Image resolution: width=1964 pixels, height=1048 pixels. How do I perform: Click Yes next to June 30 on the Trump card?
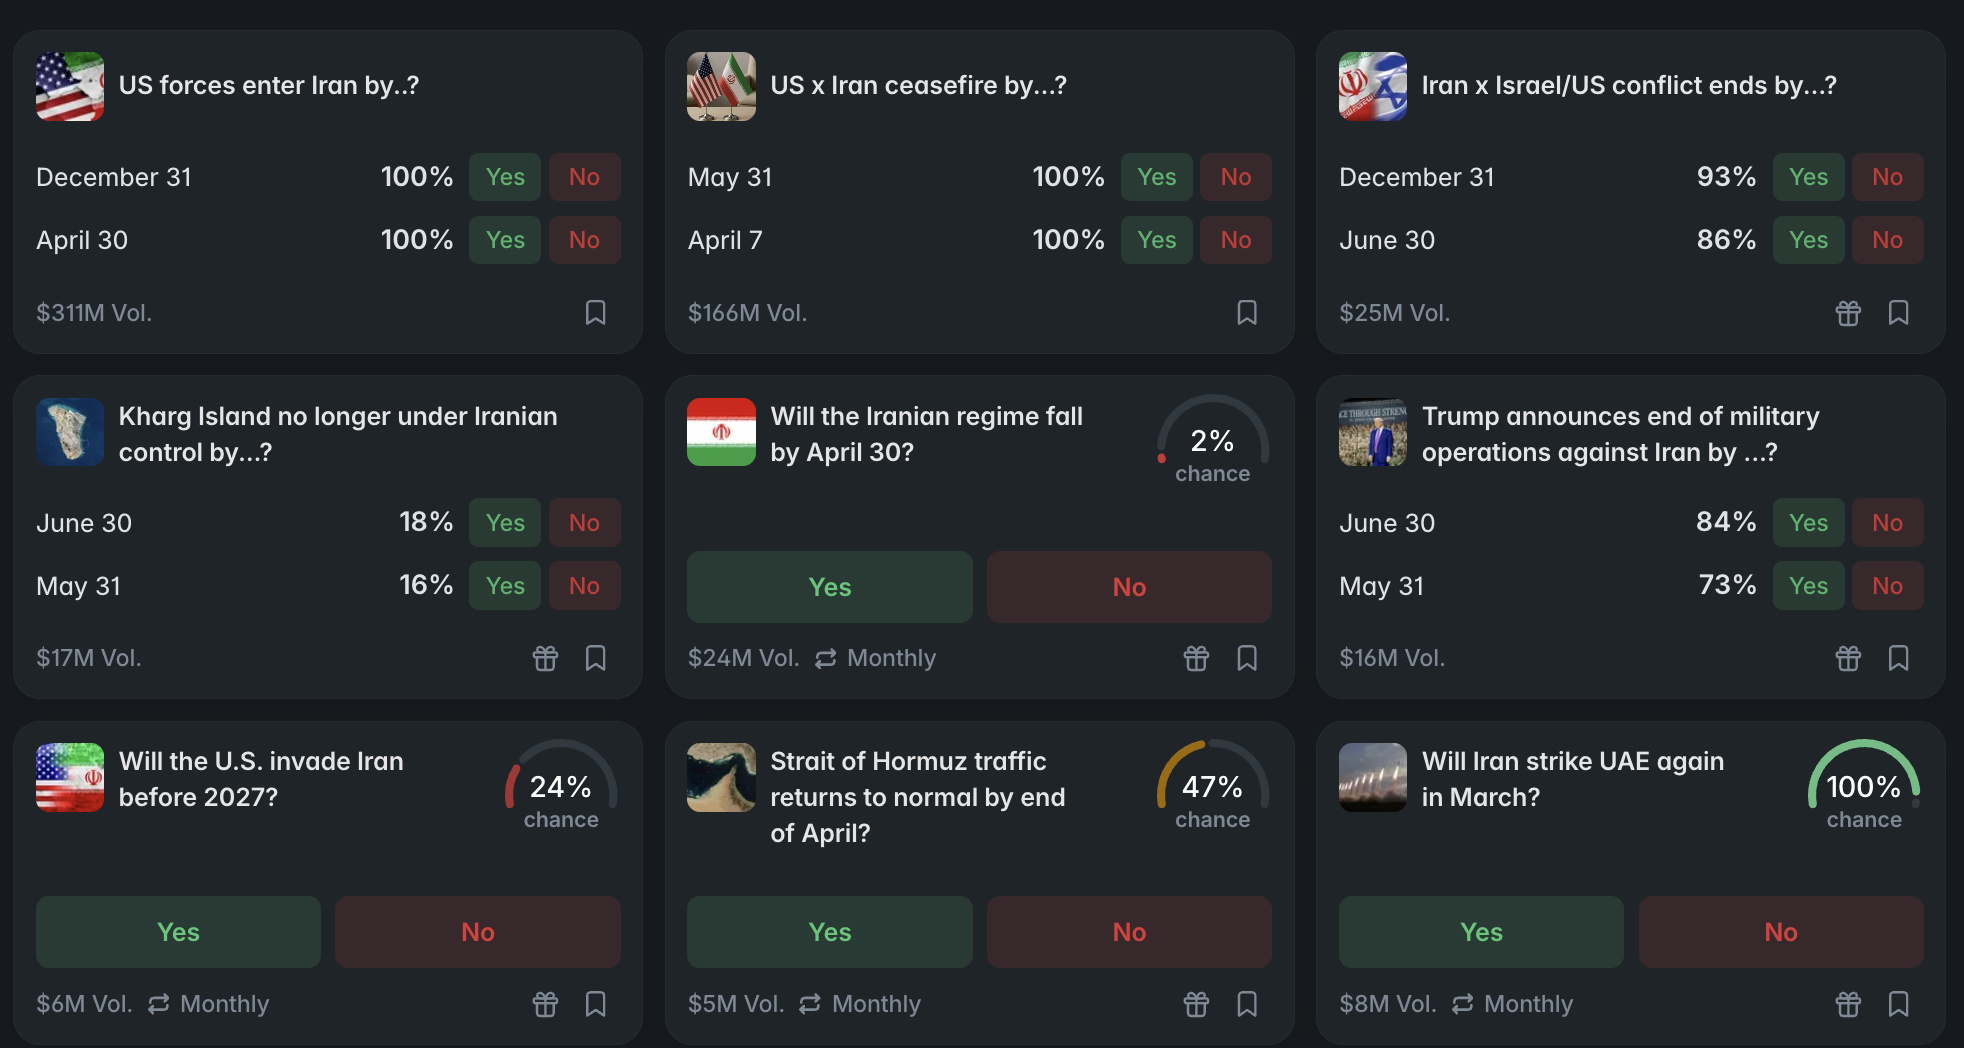[1808, 522]
